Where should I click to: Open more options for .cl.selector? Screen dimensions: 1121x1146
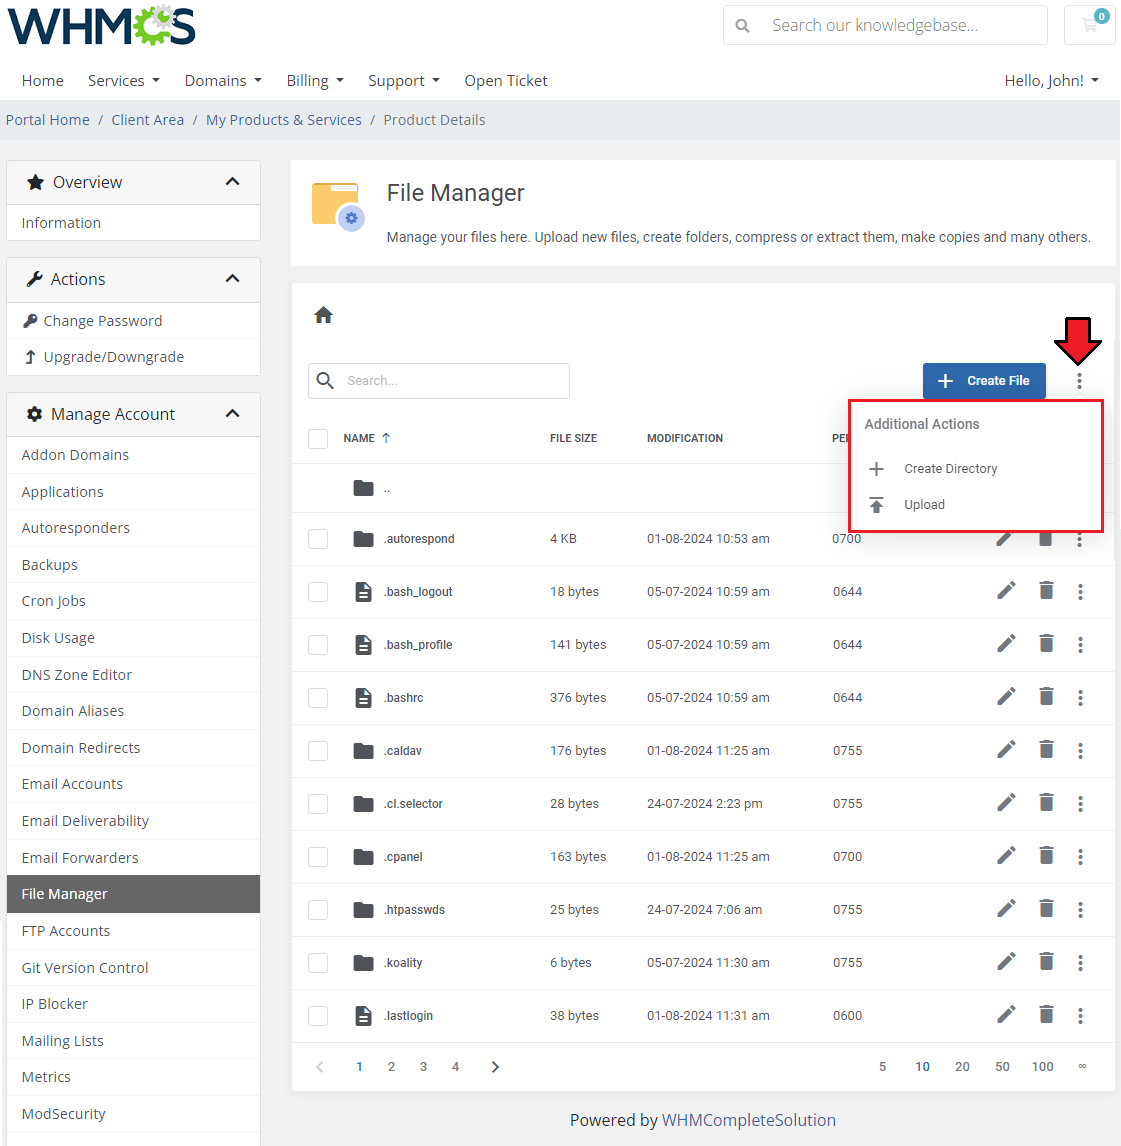tap(1080, 804)
